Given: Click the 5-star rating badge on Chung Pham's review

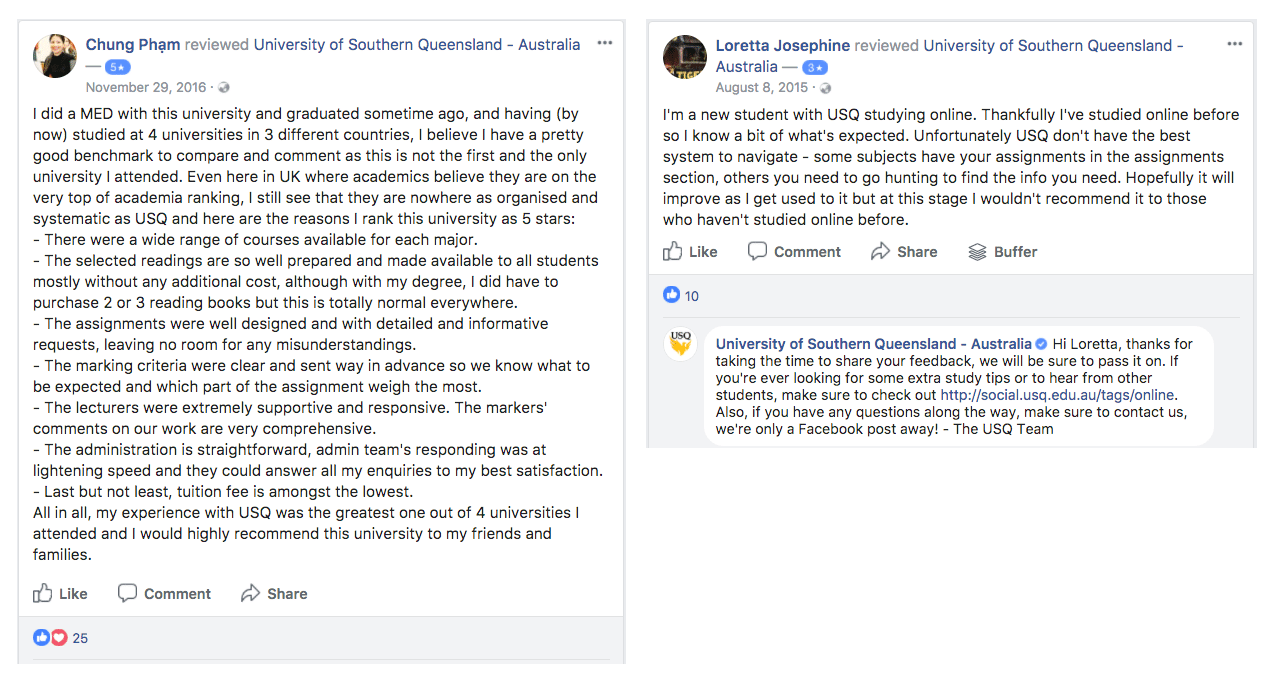Looking at the screenshot, I should click(116, 66).
